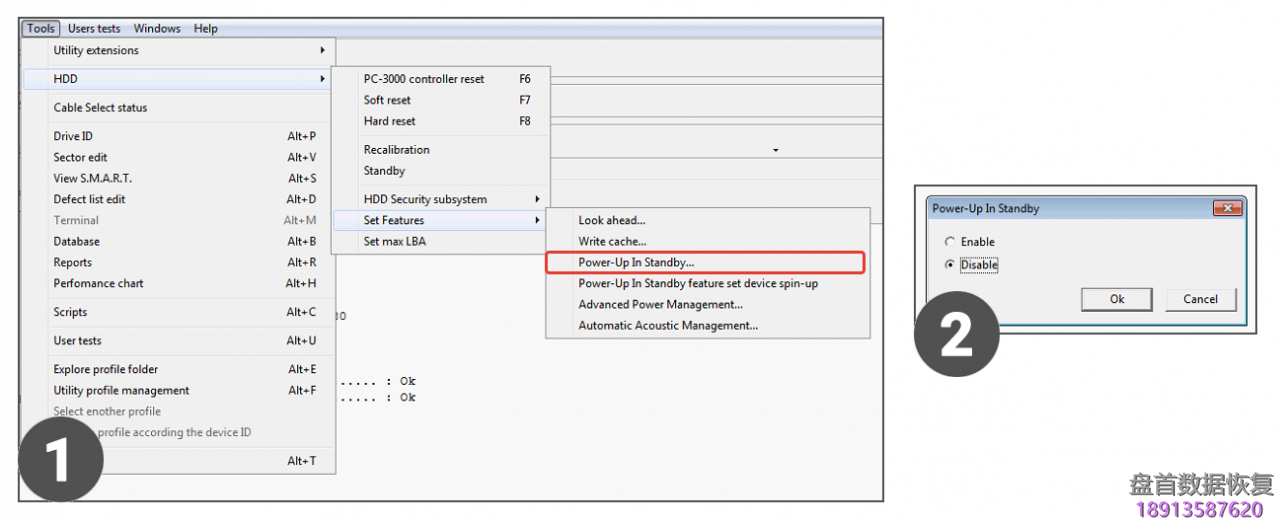Image resolution: width=1280 pixels, height=524 pixels.
Task: Select Set max LBA entry
Action: [x=396, y=242]
